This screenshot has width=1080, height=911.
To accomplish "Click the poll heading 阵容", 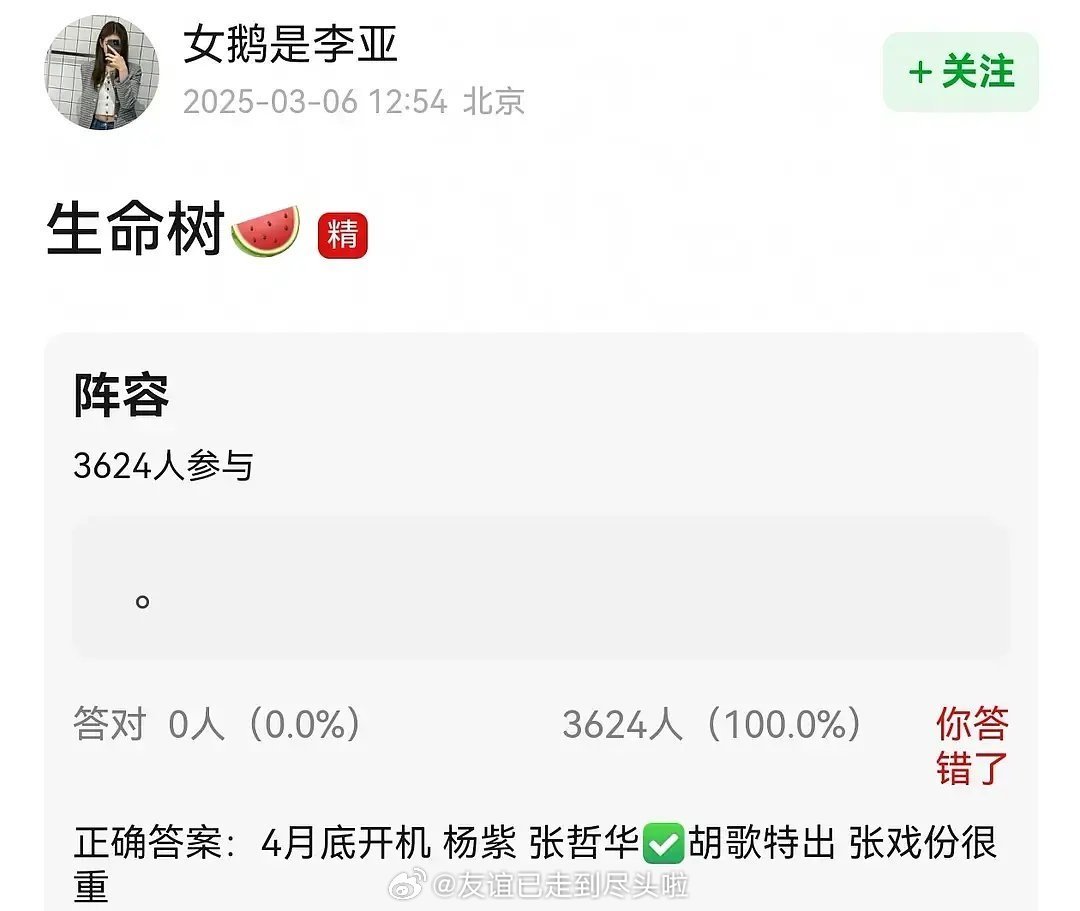I will 121,395.
